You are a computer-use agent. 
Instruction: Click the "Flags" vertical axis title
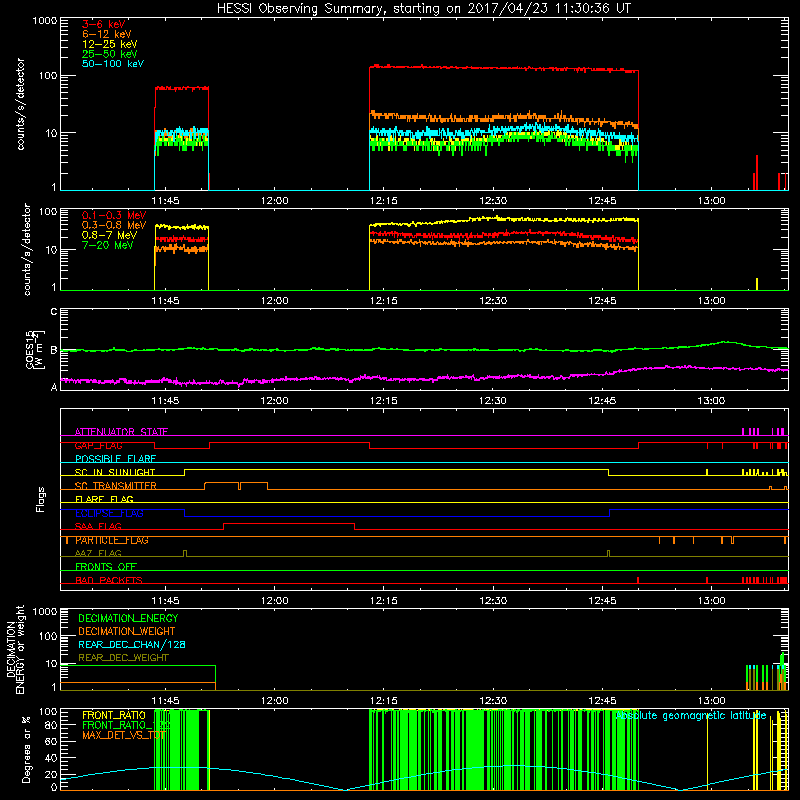click(x=40, y=499)
